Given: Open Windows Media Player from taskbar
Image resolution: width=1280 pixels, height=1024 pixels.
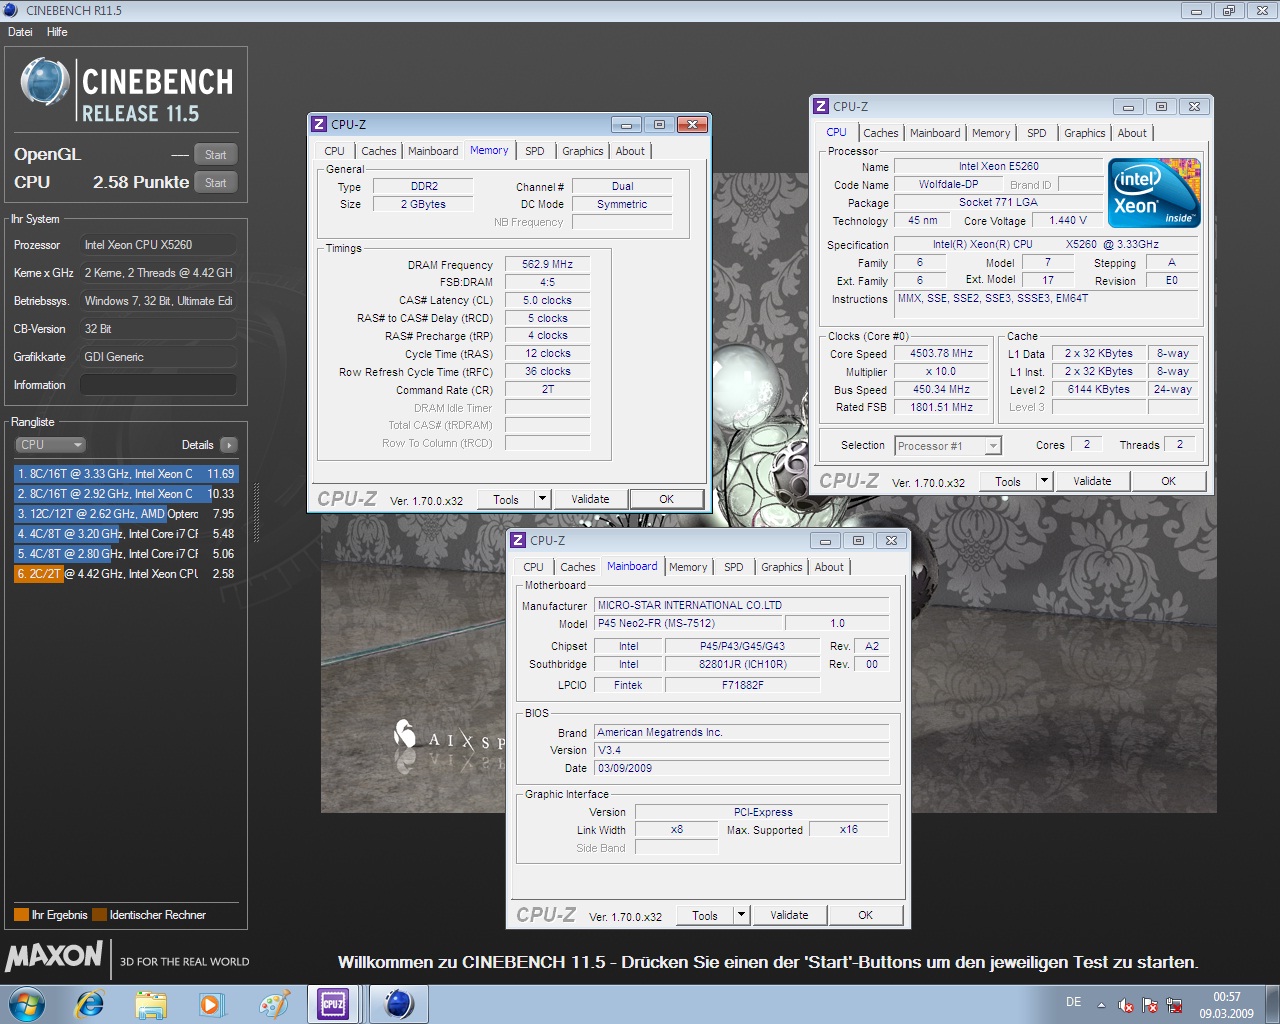Looking at the screenshot, I should tap(212, 1004).
